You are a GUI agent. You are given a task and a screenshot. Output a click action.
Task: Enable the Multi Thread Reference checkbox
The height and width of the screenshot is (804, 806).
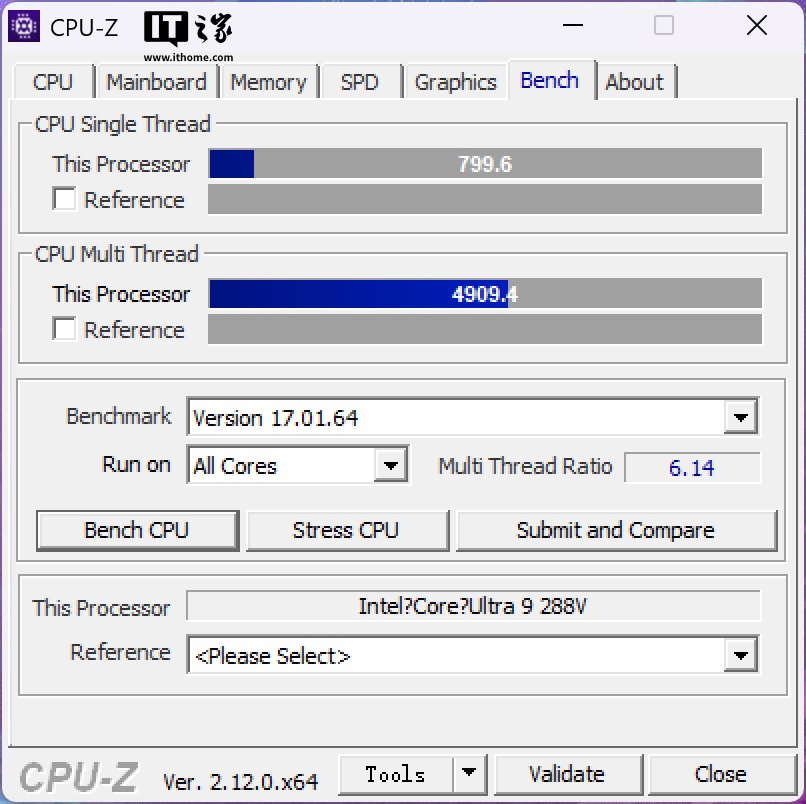(65, 329)
